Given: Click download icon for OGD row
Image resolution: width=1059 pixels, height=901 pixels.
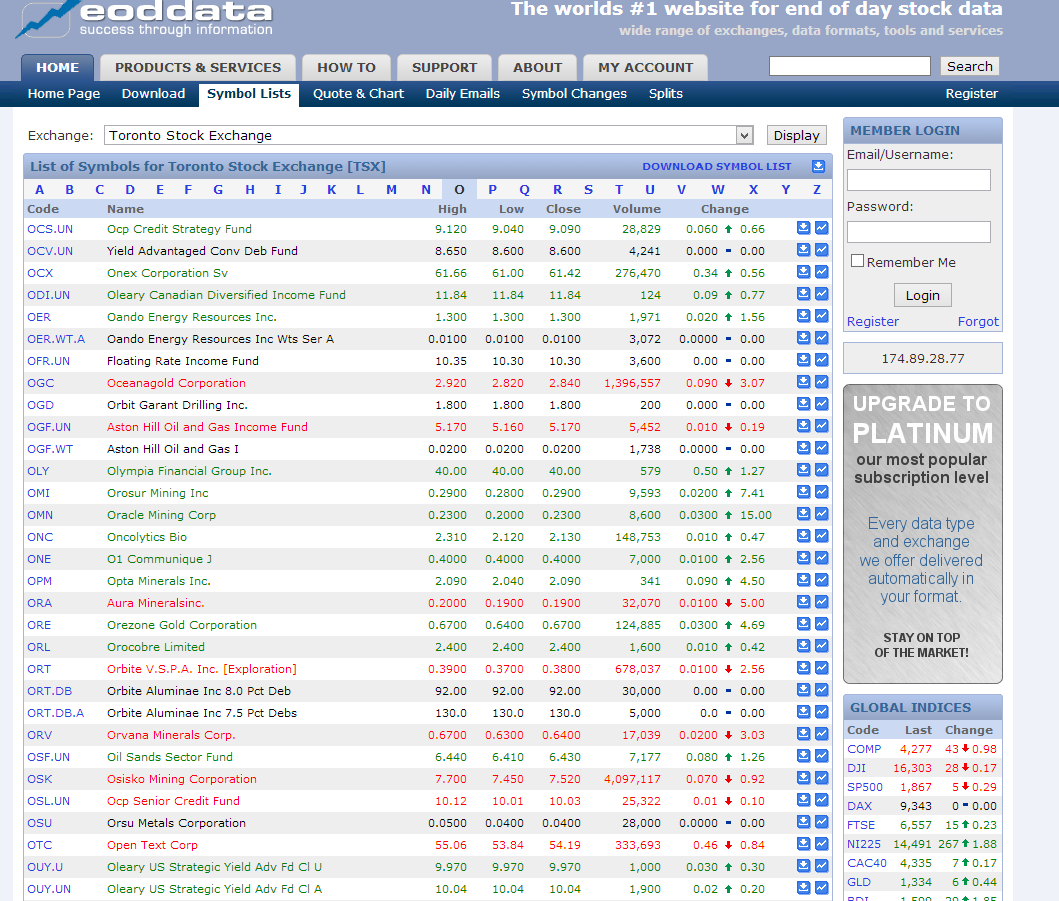Looking at the screenshot, I should tap(803, 404).
